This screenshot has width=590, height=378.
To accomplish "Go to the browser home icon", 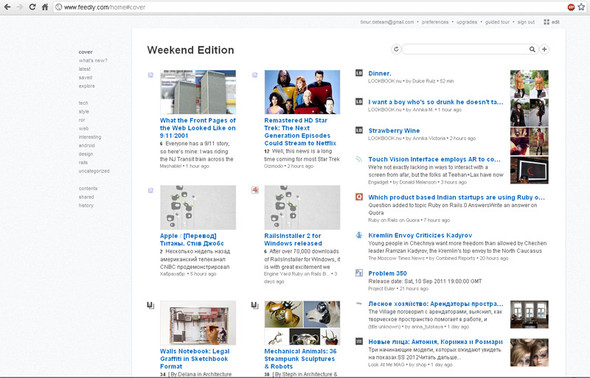I will pos(45,7).
